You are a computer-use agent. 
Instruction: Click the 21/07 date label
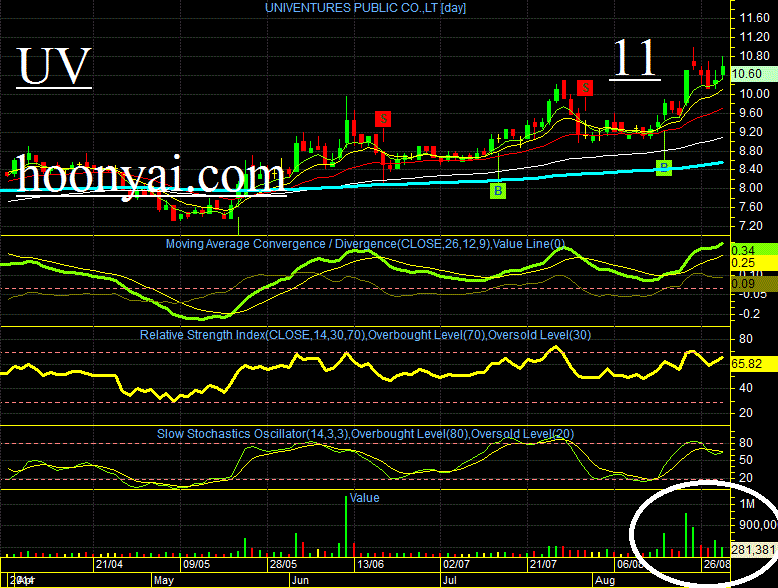[543, 564]
